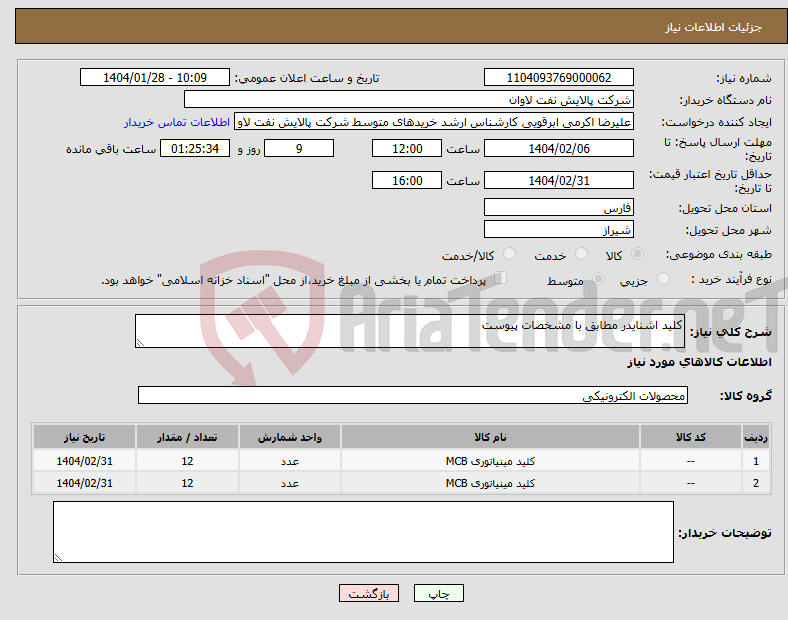This screenshot has width=788, height=620.
Task: Select first row کلید مینیاتوری MCB
Action: [490, 462]
